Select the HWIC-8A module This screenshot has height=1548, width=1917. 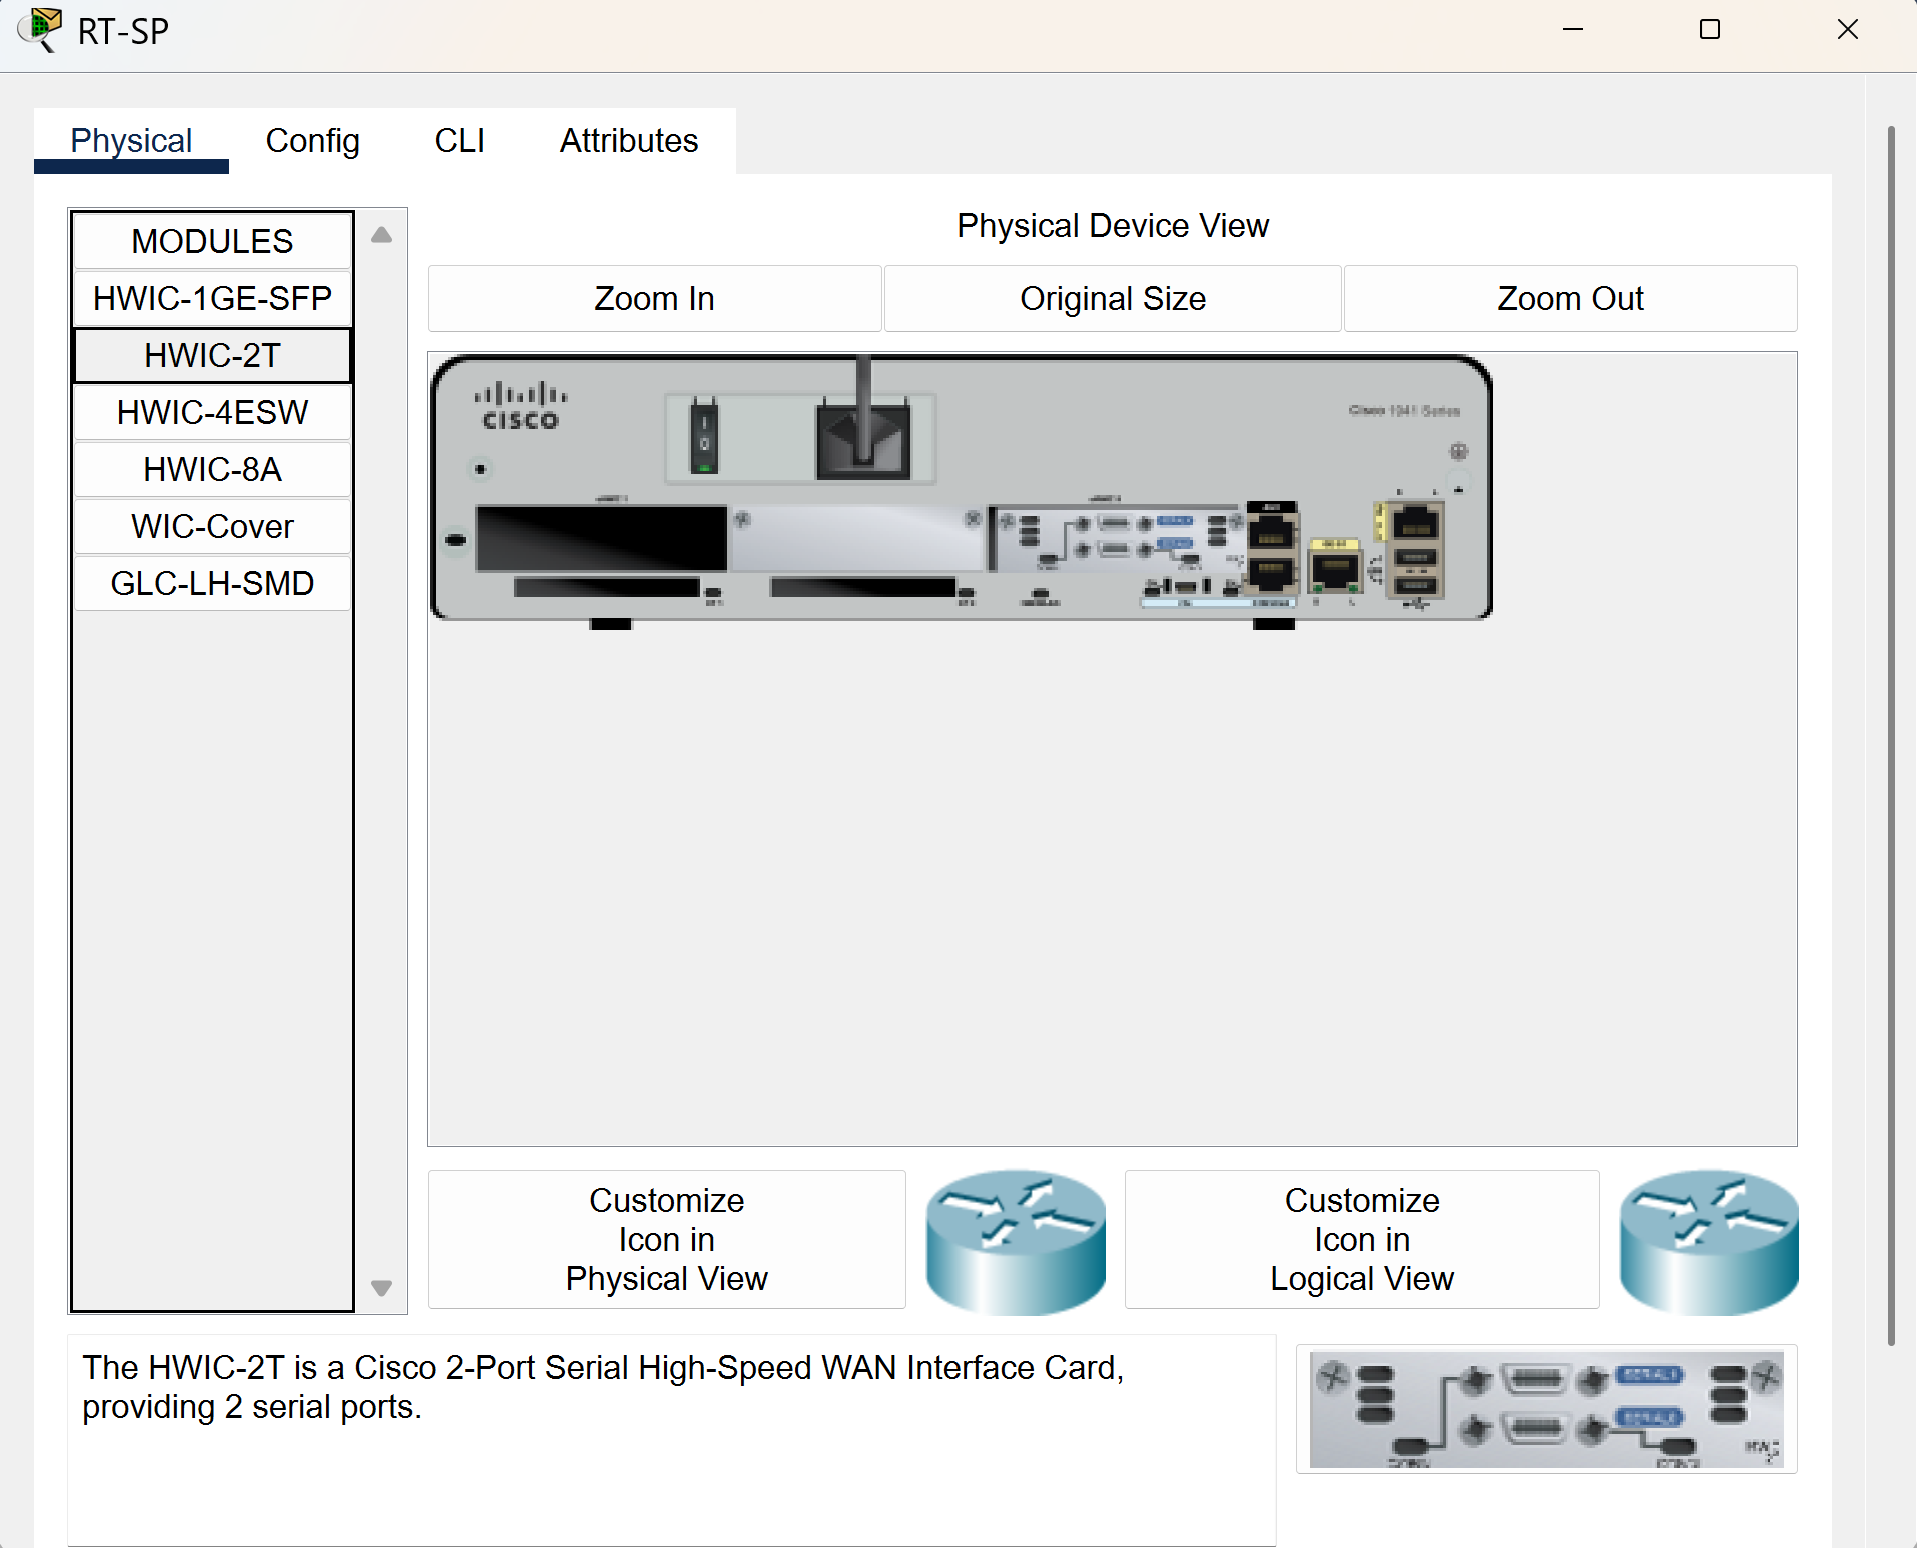point(212,469)
